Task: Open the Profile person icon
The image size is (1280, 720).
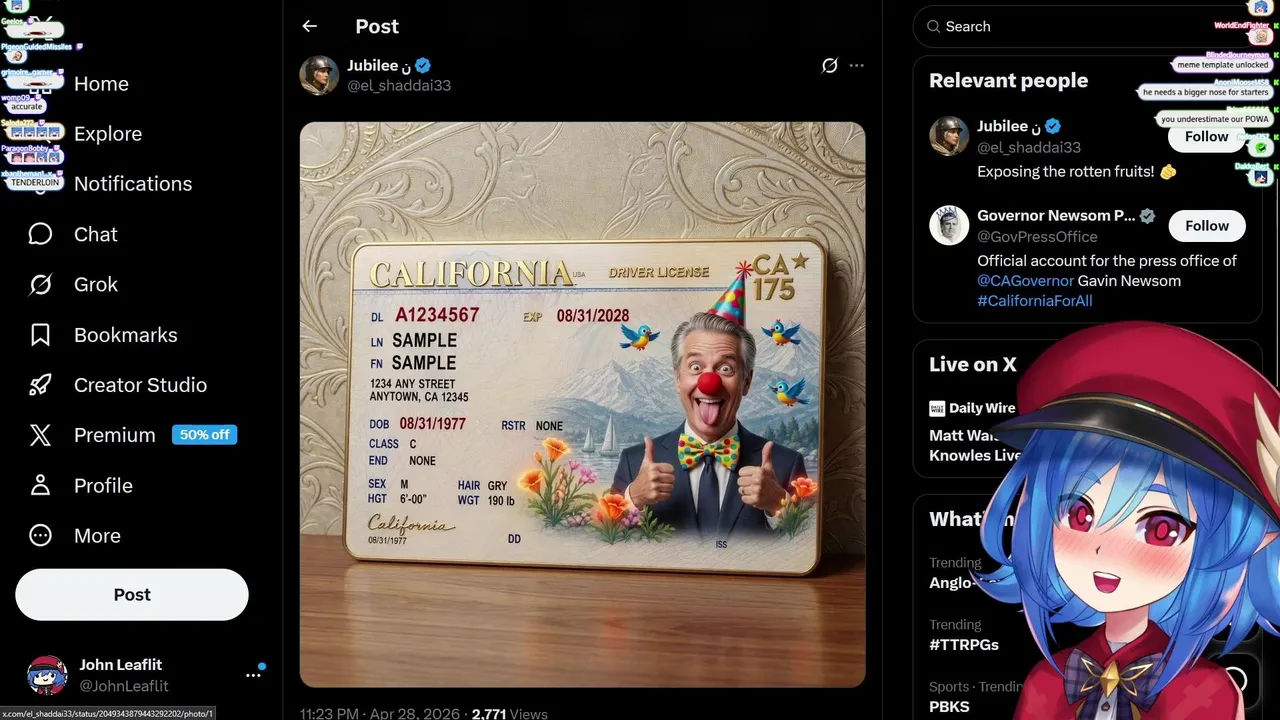Action: pyautogui.click(x=41, y=485)
